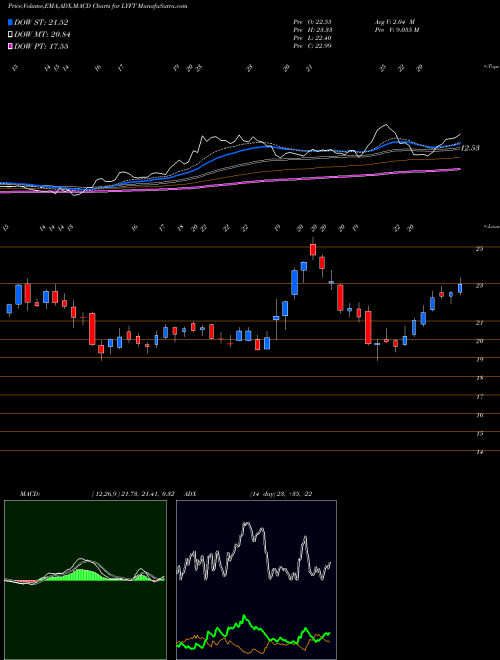The height and width of the screenshot is (660, 500).
Task: Click the Pre L: 22.40 low value
Action: coord(312,38)
